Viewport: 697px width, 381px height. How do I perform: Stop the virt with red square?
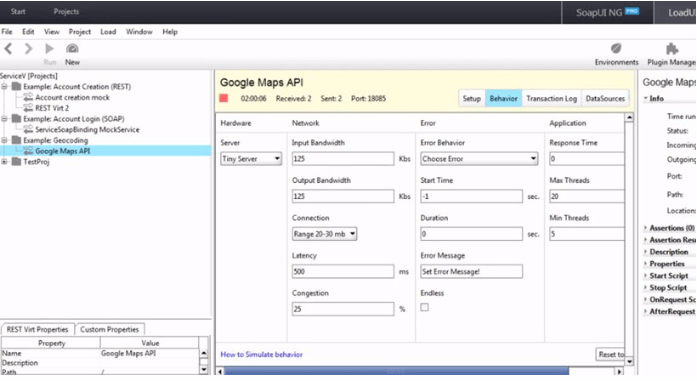[224, 98]
